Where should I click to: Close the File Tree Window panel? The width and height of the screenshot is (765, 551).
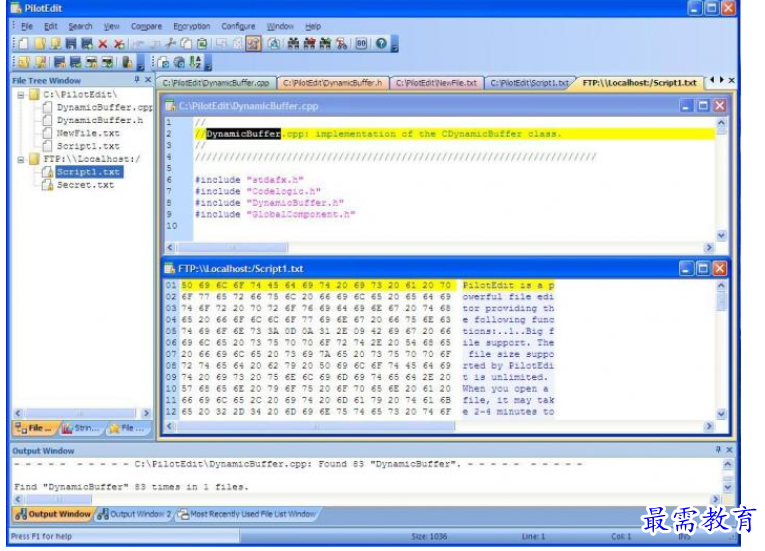(148, 80)
